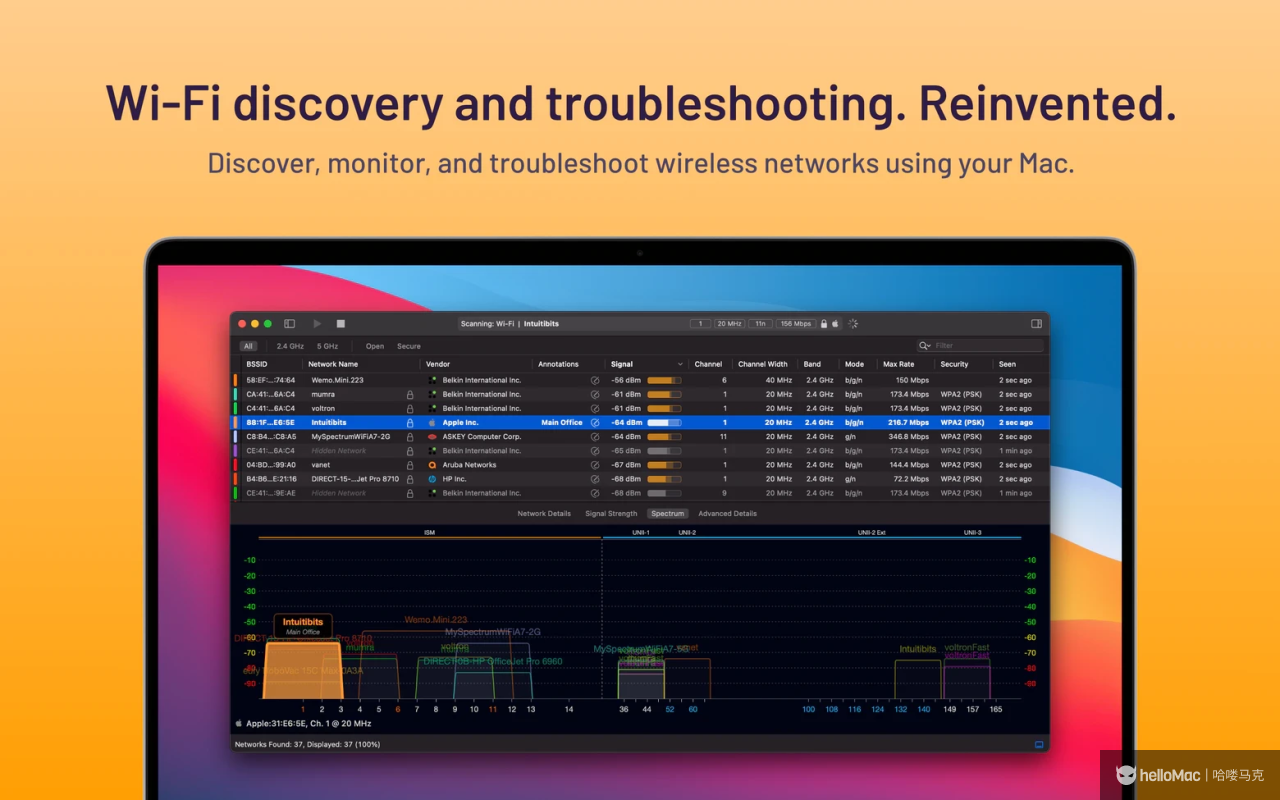The image size is (1280, 800).
Task: Sort by the Security column header
Action: pyautogui.click(x=954, y=364)
